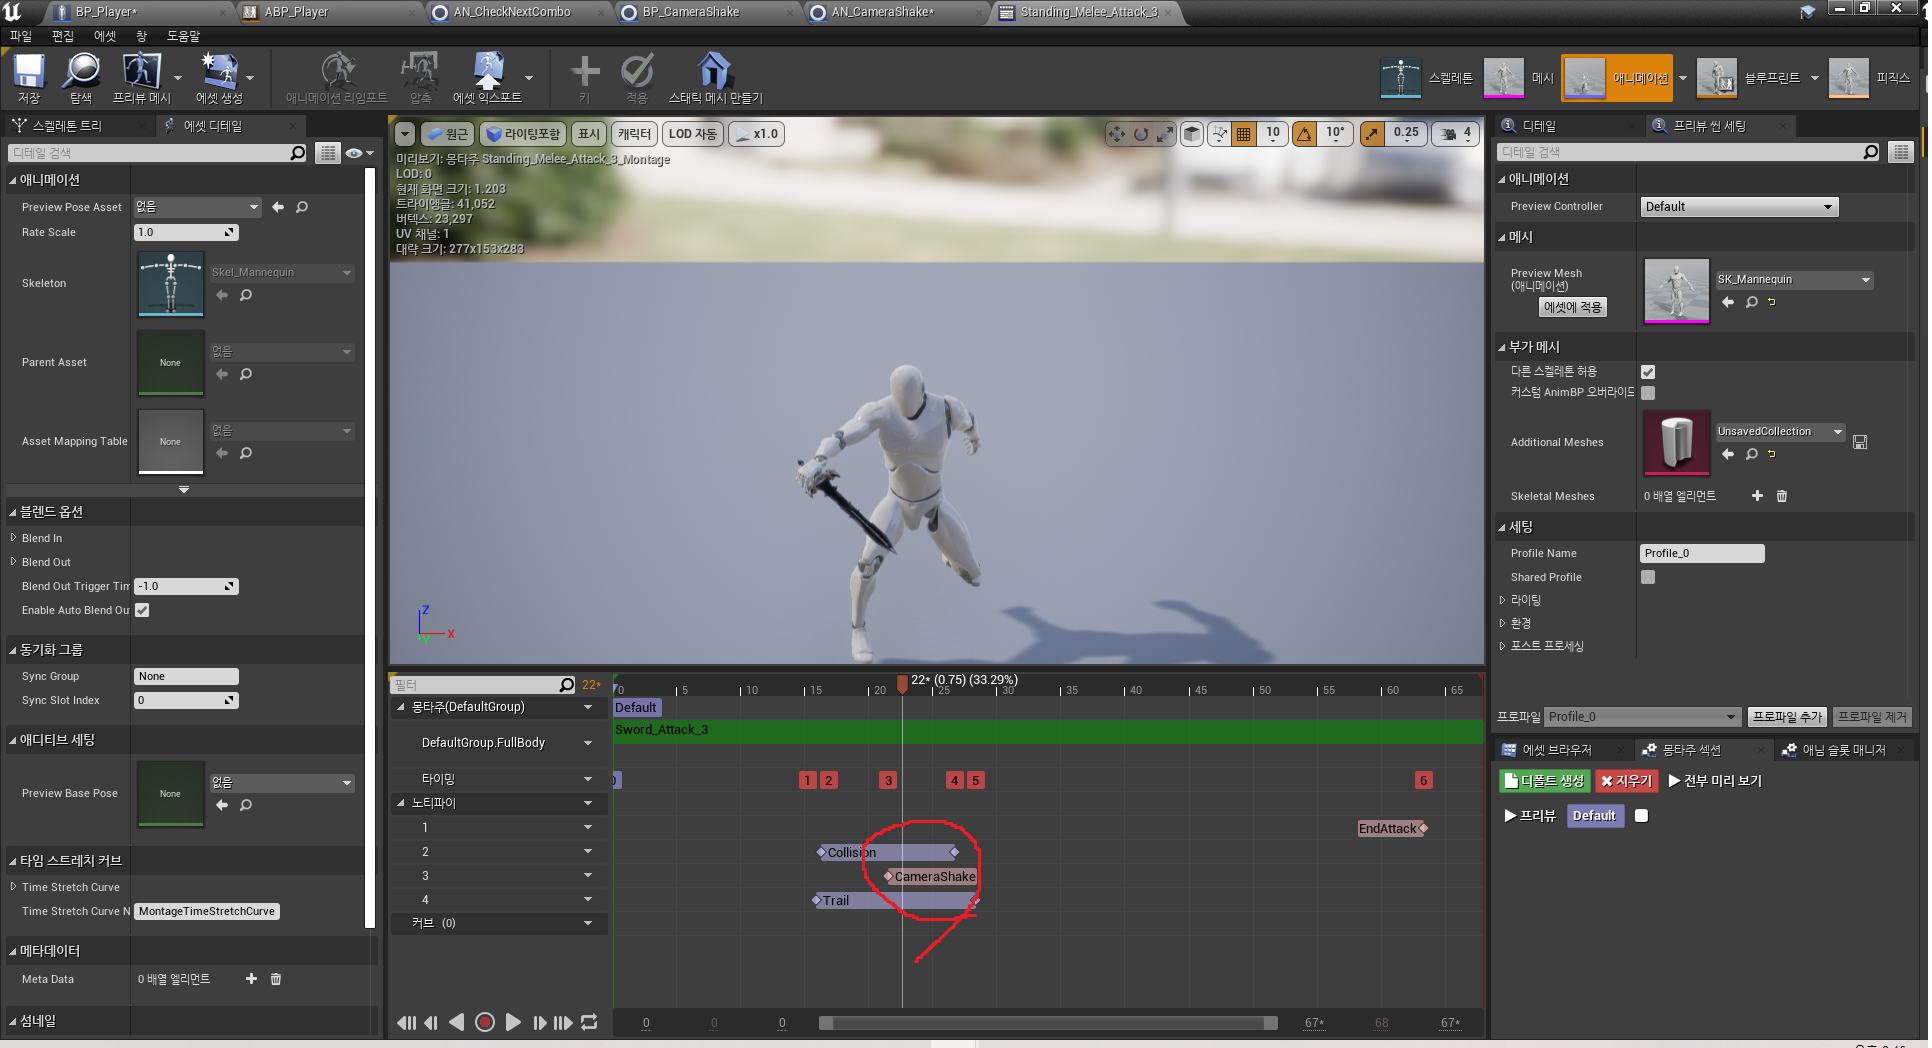Save the UnsavedCollection with disk icon
The width and height of the screenshot is (1932, 1048).
(1860, 442)
